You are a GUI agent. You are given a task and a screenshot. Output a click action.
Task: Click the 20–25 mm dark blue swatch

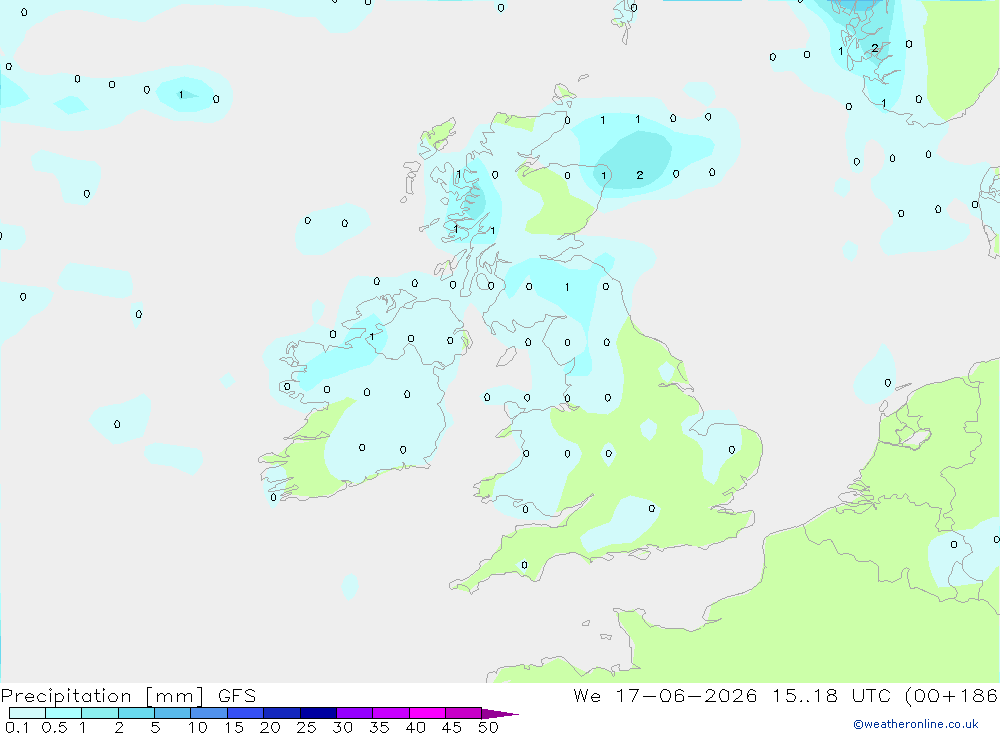click(x=282, y=713)
